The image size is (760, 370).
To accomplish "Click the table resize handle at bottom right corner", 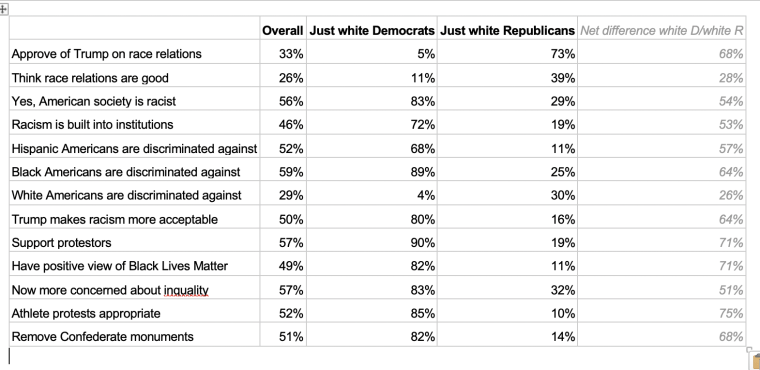I will 748,349.
